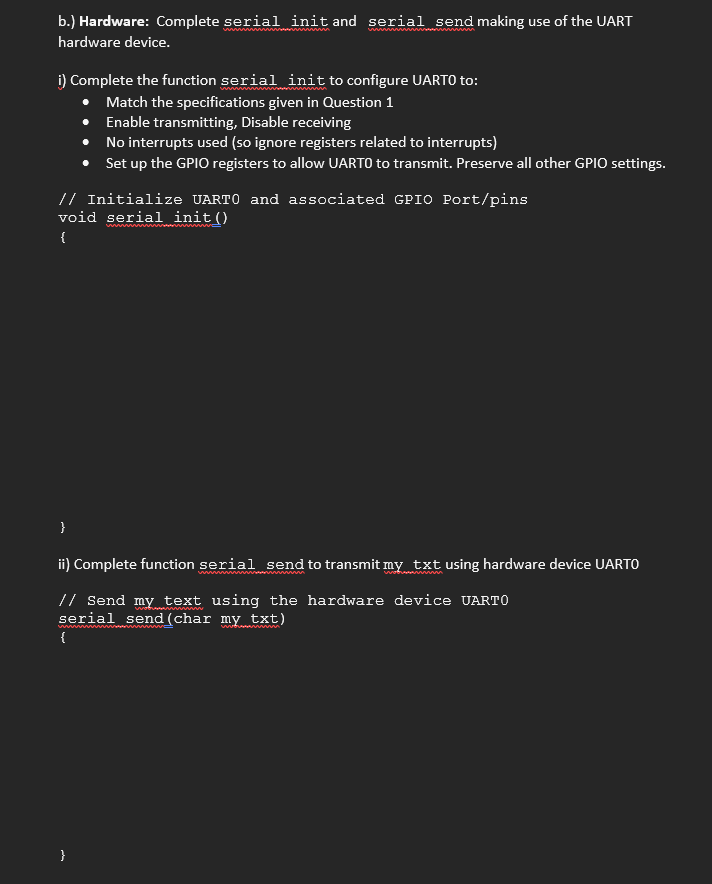Click "serial_init" in the first sentence
Viewport: 712px width, 884px height.
276,22
